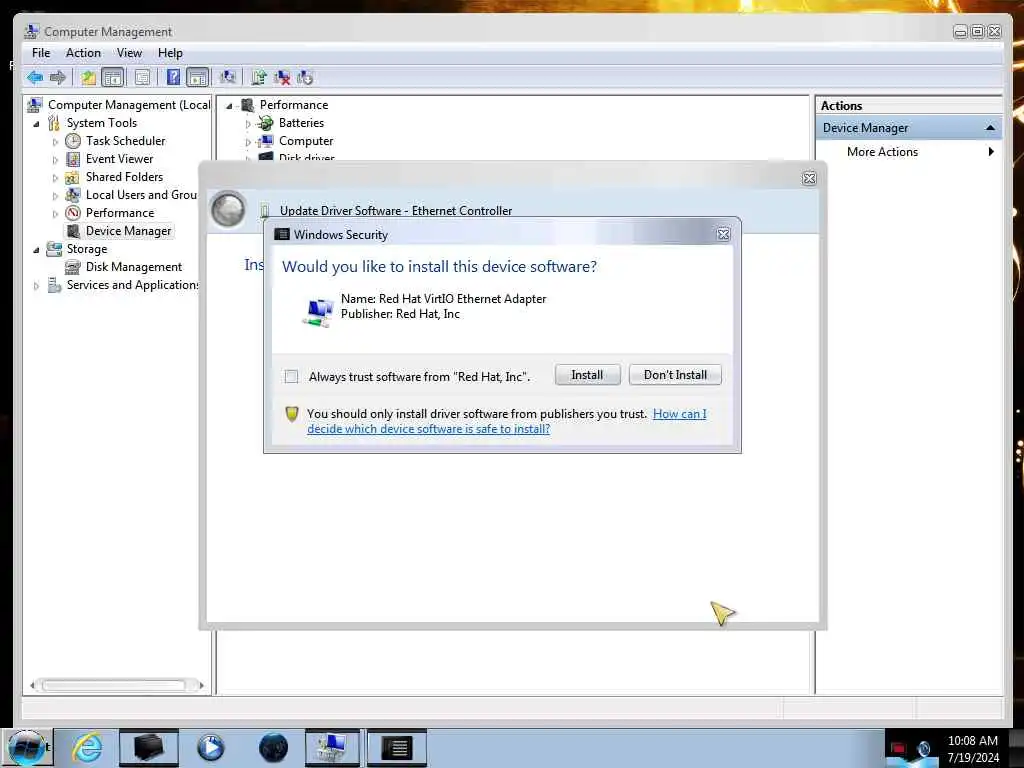This screenshot has height=768, width=1024.
Task: Expand the Local Users and Groups node
Action: [x=55, y=195]
